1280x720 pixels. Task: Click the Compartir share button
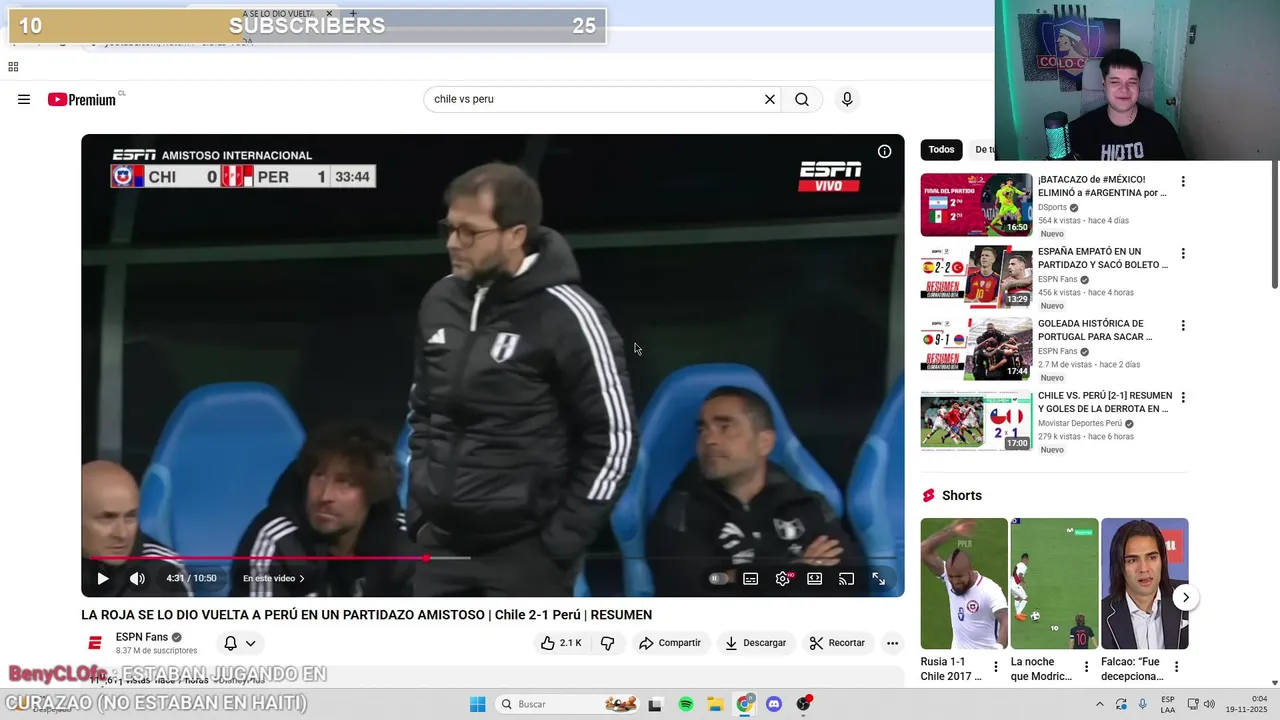coord(670,643)
